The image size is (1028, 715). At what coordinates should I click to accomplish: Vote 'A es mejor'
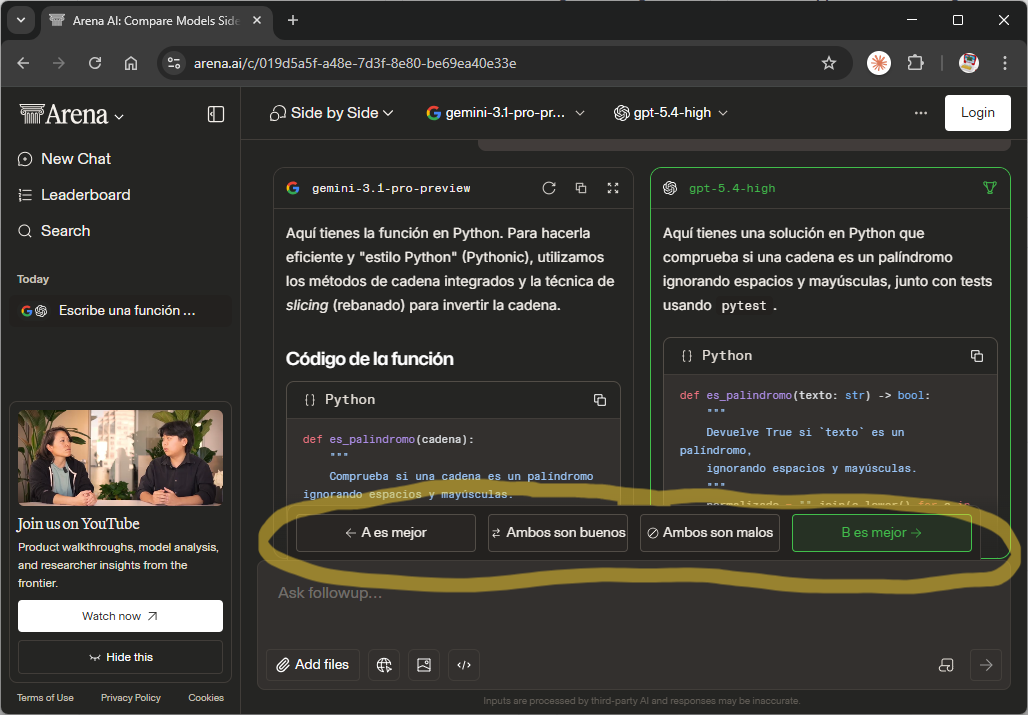point(386,533)
